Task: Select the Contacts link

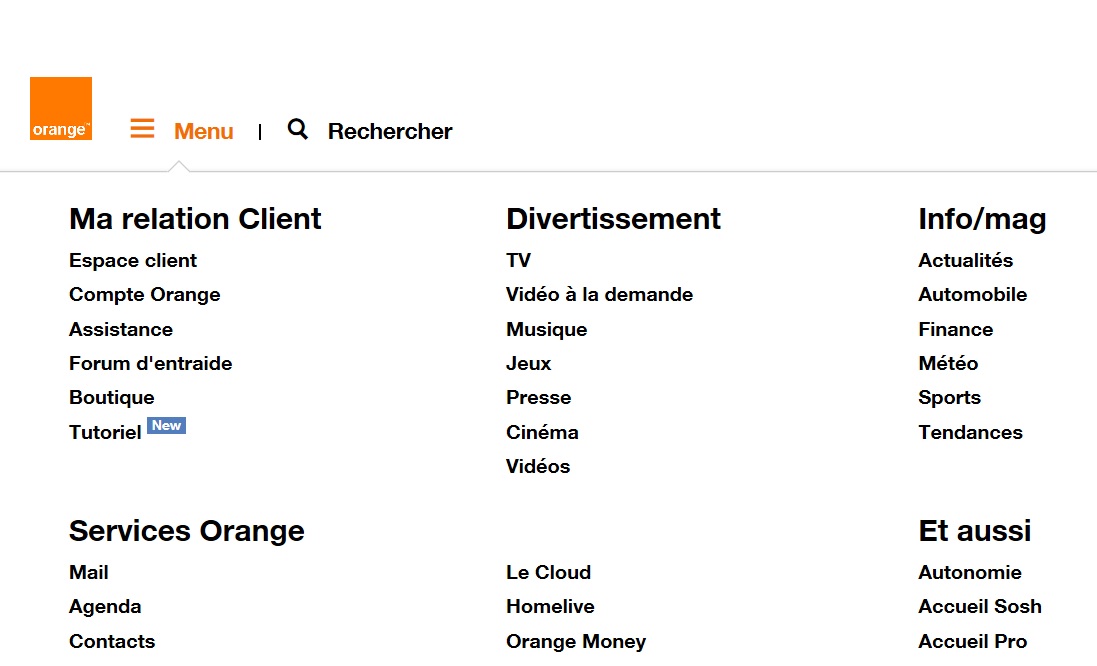Action: pyautogui.click(x=112, y=641)
